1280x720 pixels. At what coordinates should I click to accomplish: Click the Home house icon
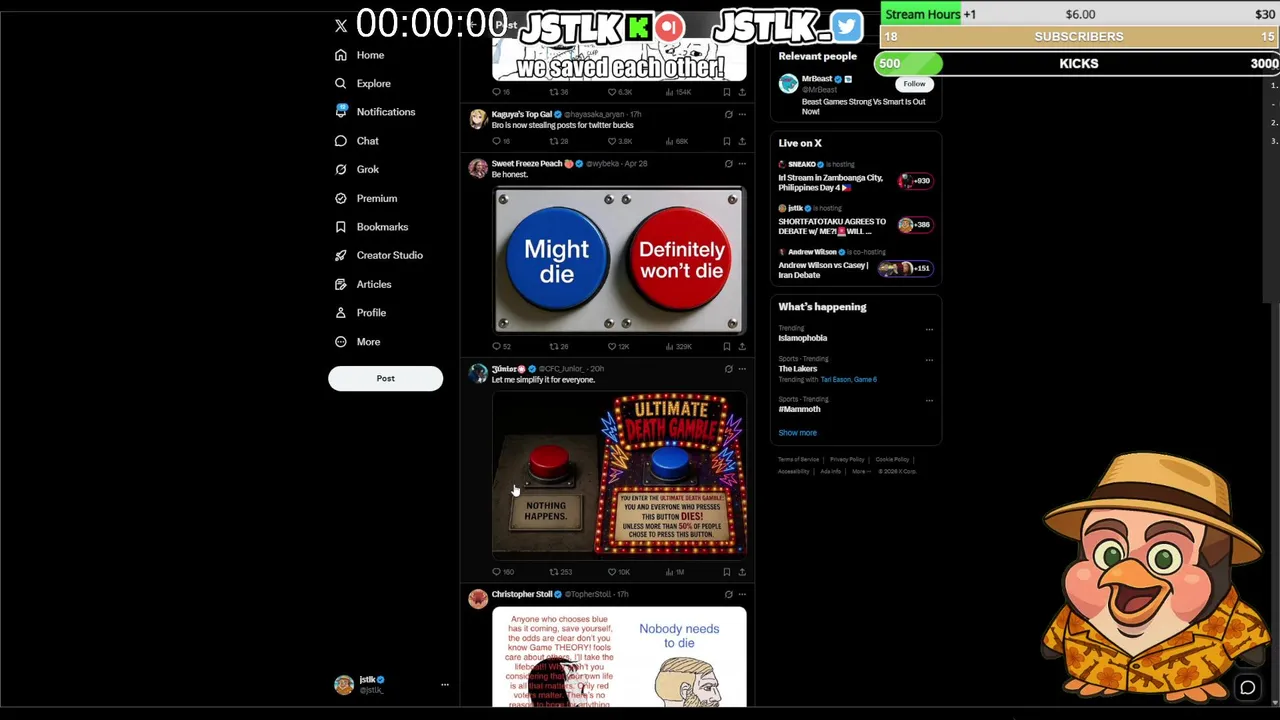[341, 55]
